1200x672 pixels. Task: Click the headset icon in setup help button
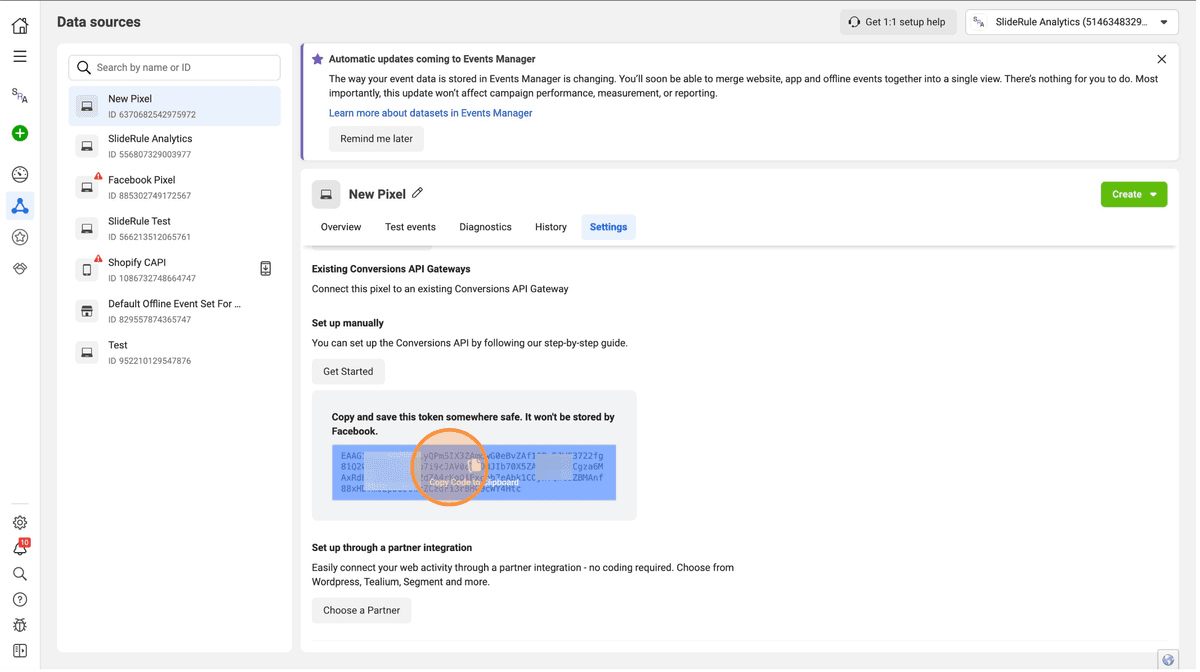[x=855, y=22]
